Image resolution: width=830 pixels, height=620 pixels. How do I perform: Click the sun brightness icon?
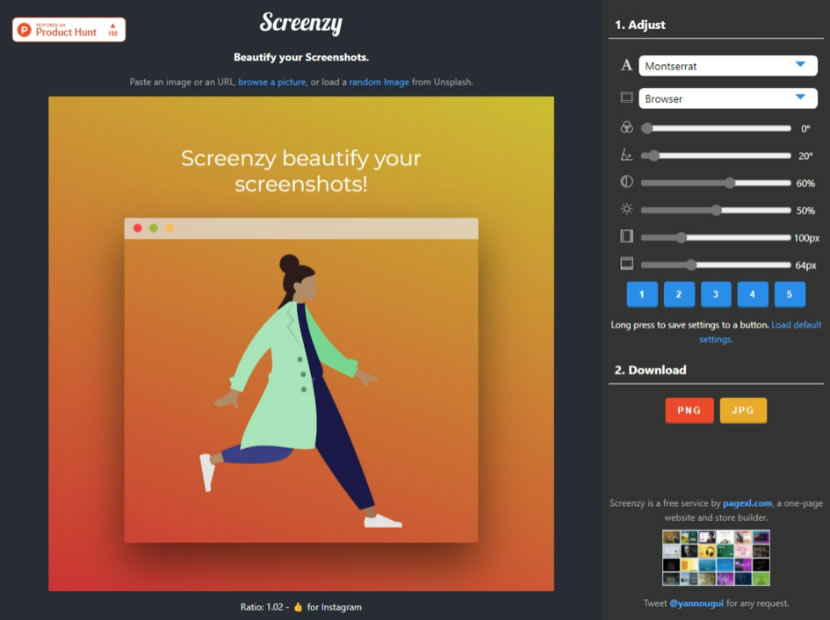(x=626, y=210)
